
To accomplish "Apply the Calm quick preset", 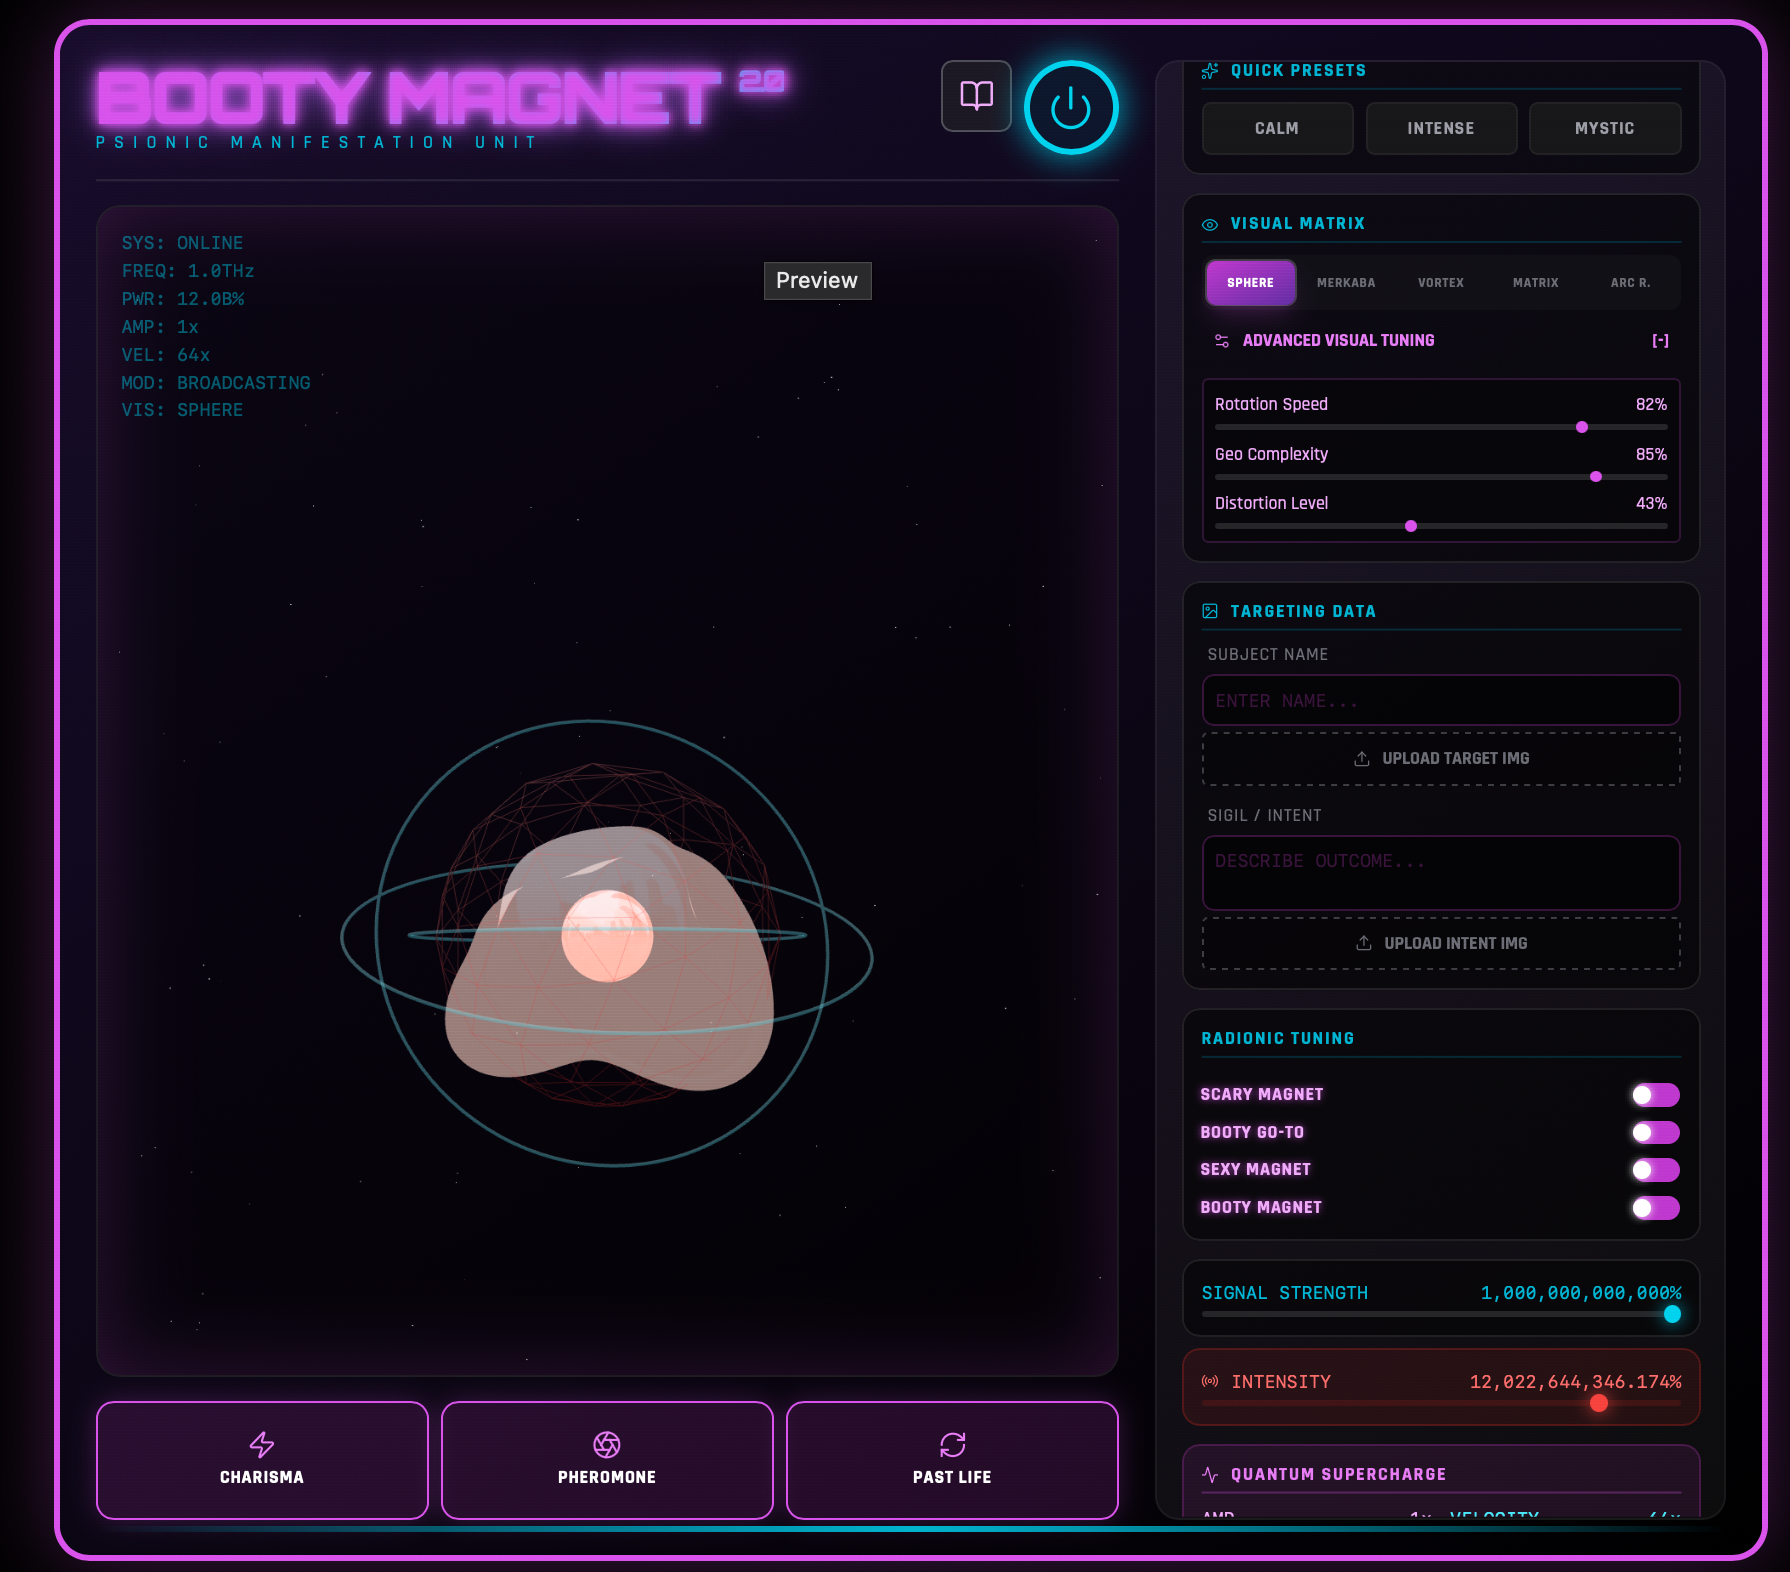I will pyautogui.click(x=1277, y=129).
